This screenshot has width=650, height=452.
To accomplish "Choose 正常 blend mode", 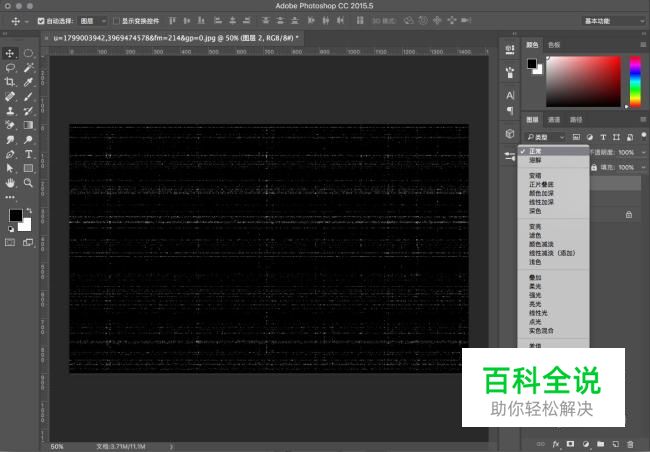I will 553,151.
